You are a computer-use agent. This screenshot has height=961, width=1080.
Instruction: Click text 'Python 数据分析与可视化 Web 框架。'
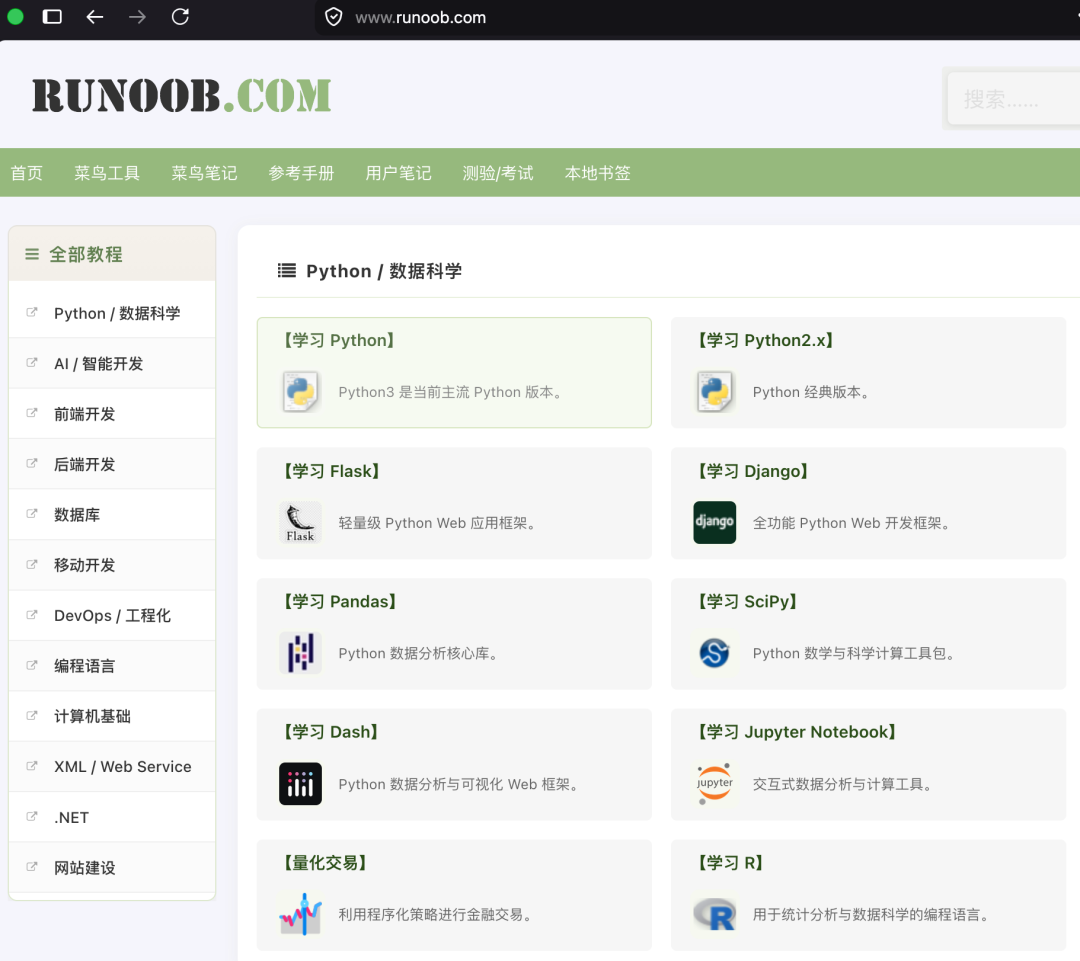click(x=460, y=784)
